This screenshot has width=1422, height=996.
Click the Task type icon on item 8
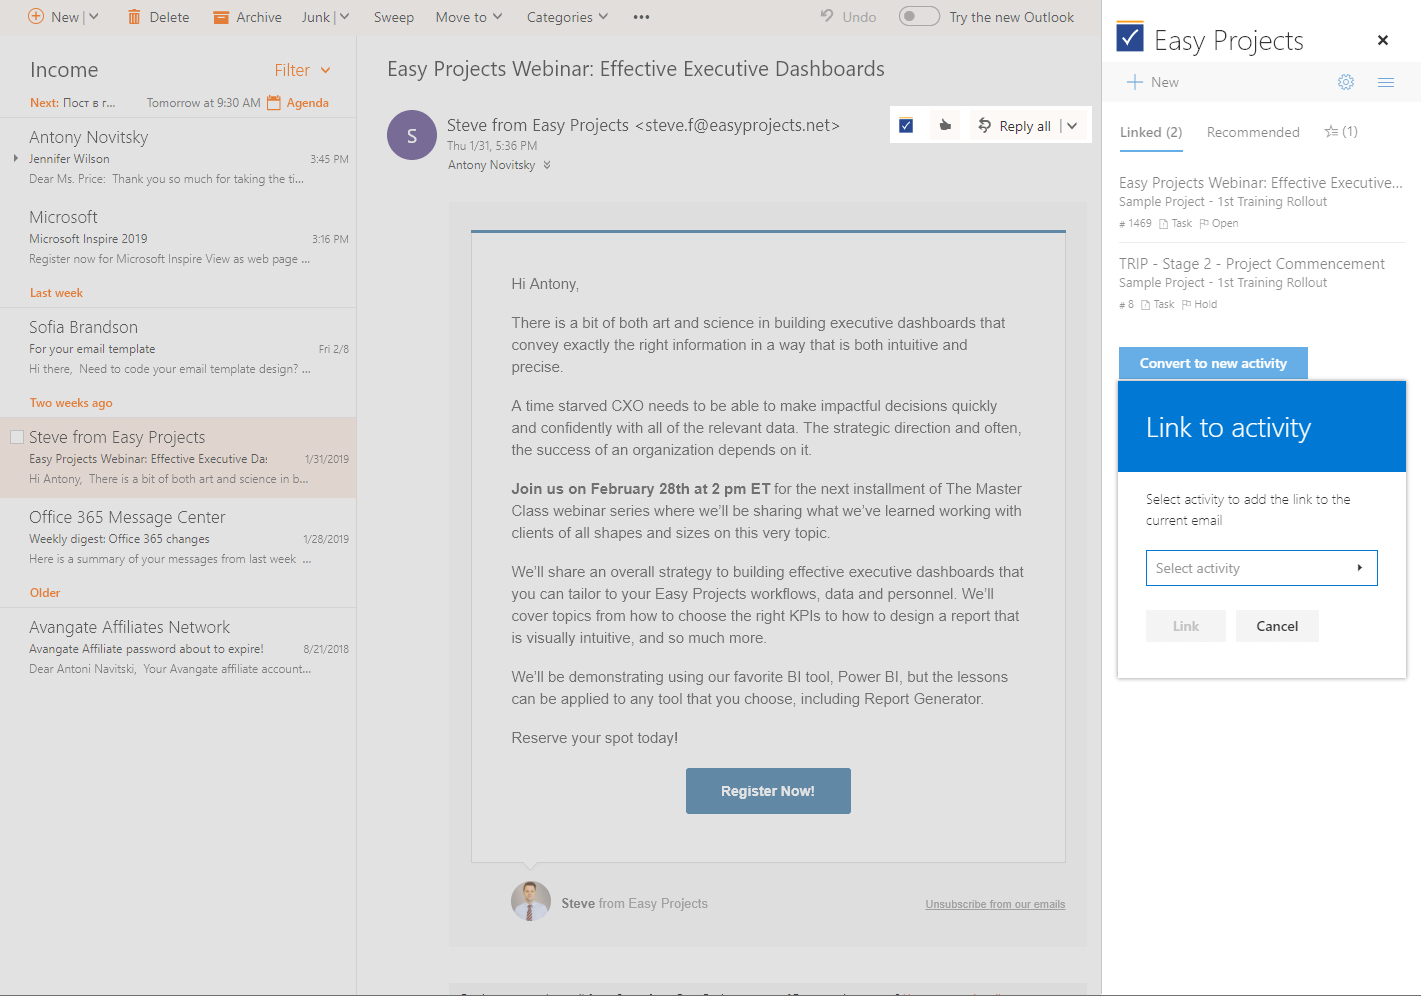tap(1146, 305)
